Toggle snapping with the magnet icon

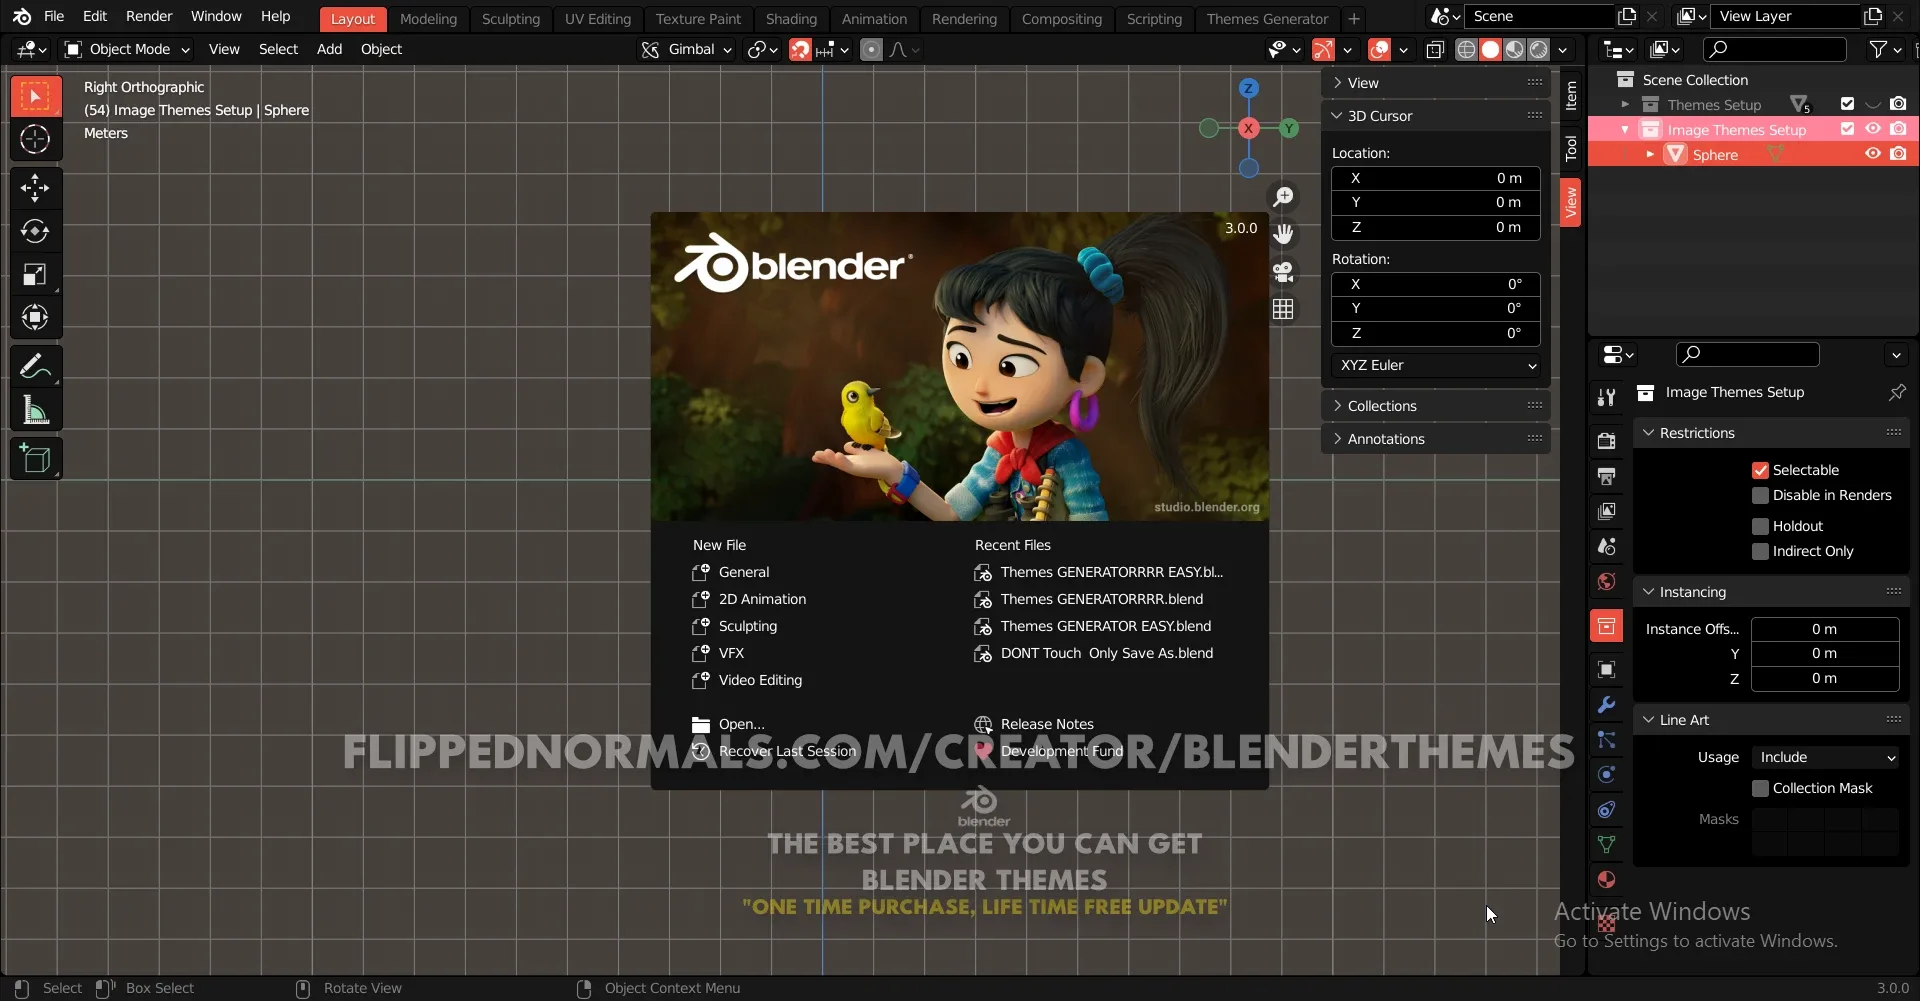(x=800, y=49)
